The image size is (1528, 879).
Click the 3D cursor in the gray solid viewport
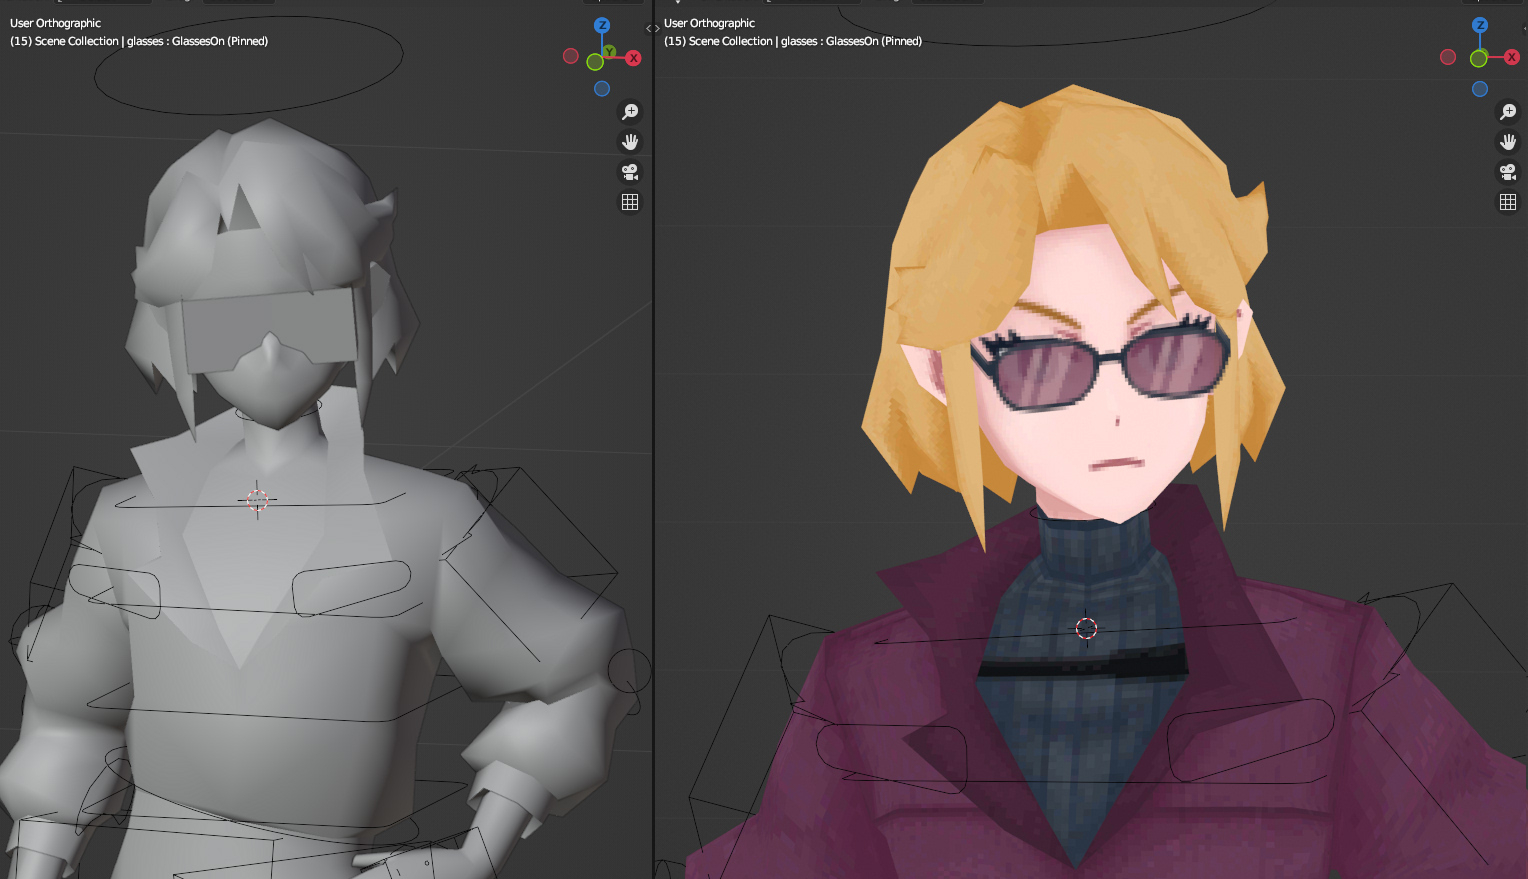tap(257, 499)
